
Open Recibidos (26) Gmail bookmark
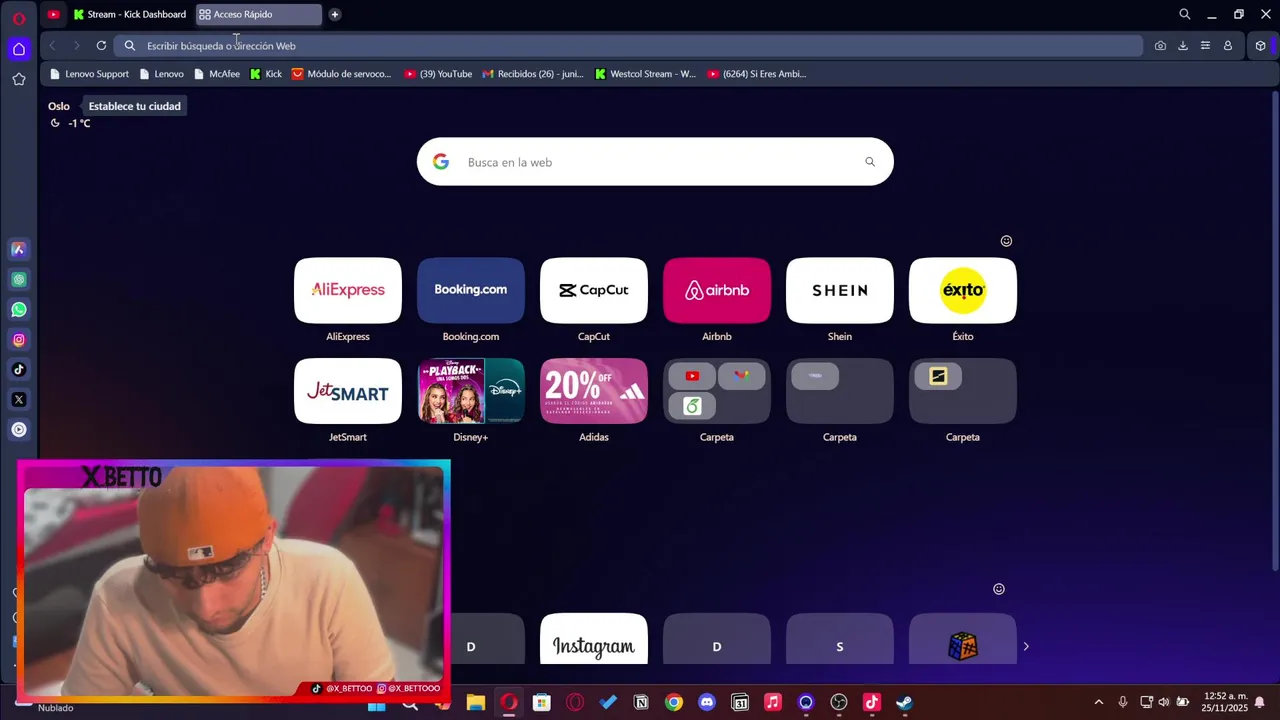(533, 74)
